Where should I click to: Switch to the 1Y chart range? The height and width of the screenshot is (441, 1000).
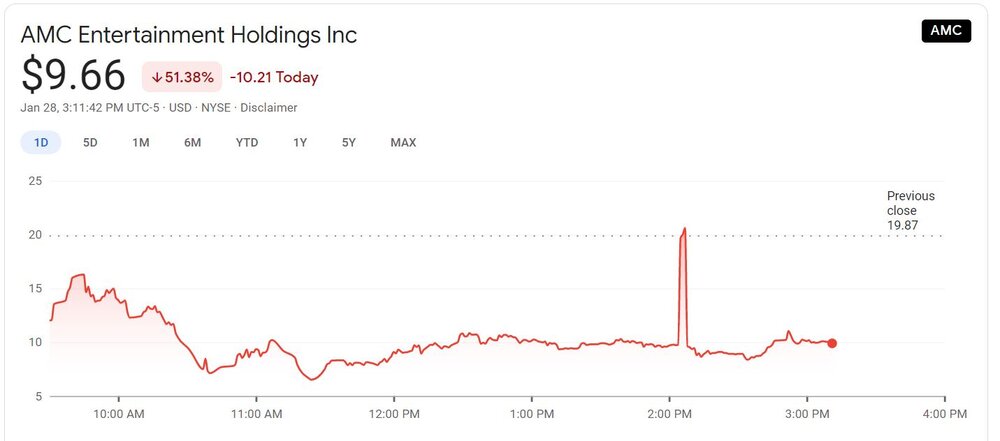[299, 142]
